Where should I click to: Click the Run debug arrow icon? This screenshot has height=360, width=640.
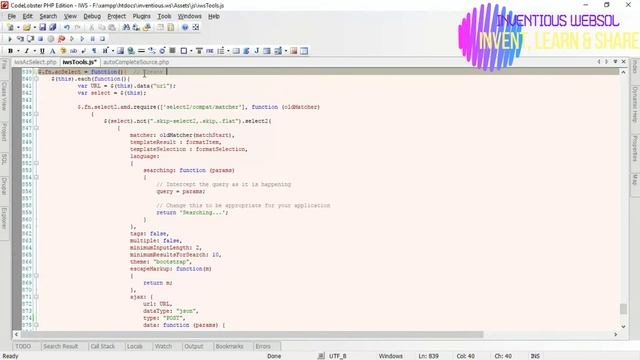10,39
